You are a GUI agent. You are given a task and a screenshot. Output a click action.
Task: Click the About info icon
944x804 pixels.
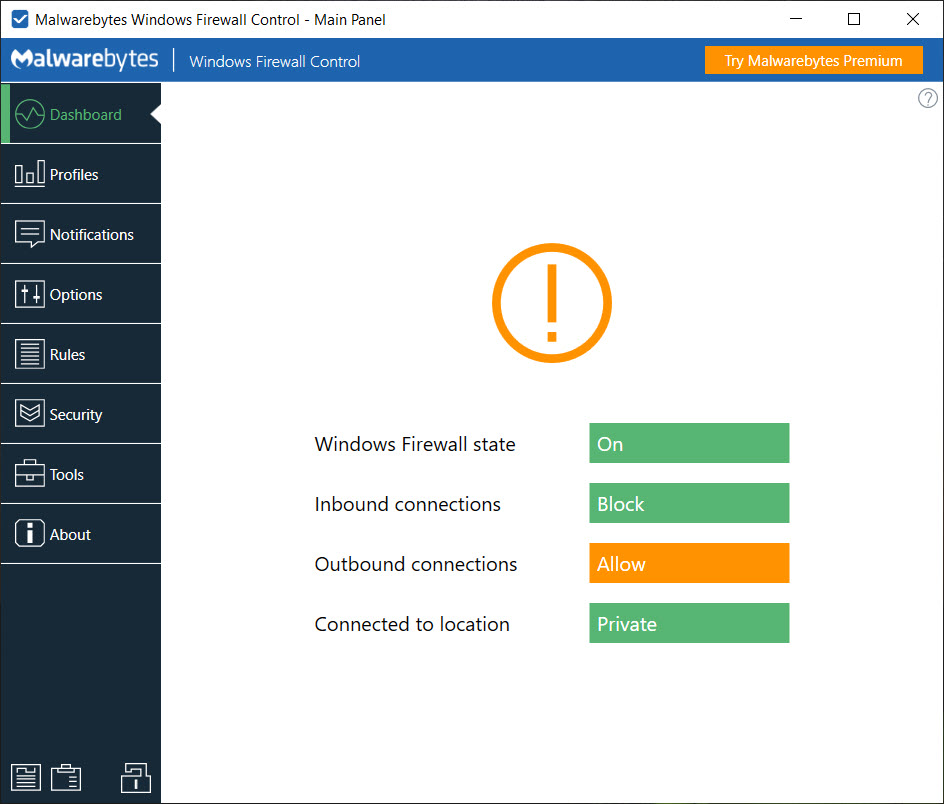(29, 534)
